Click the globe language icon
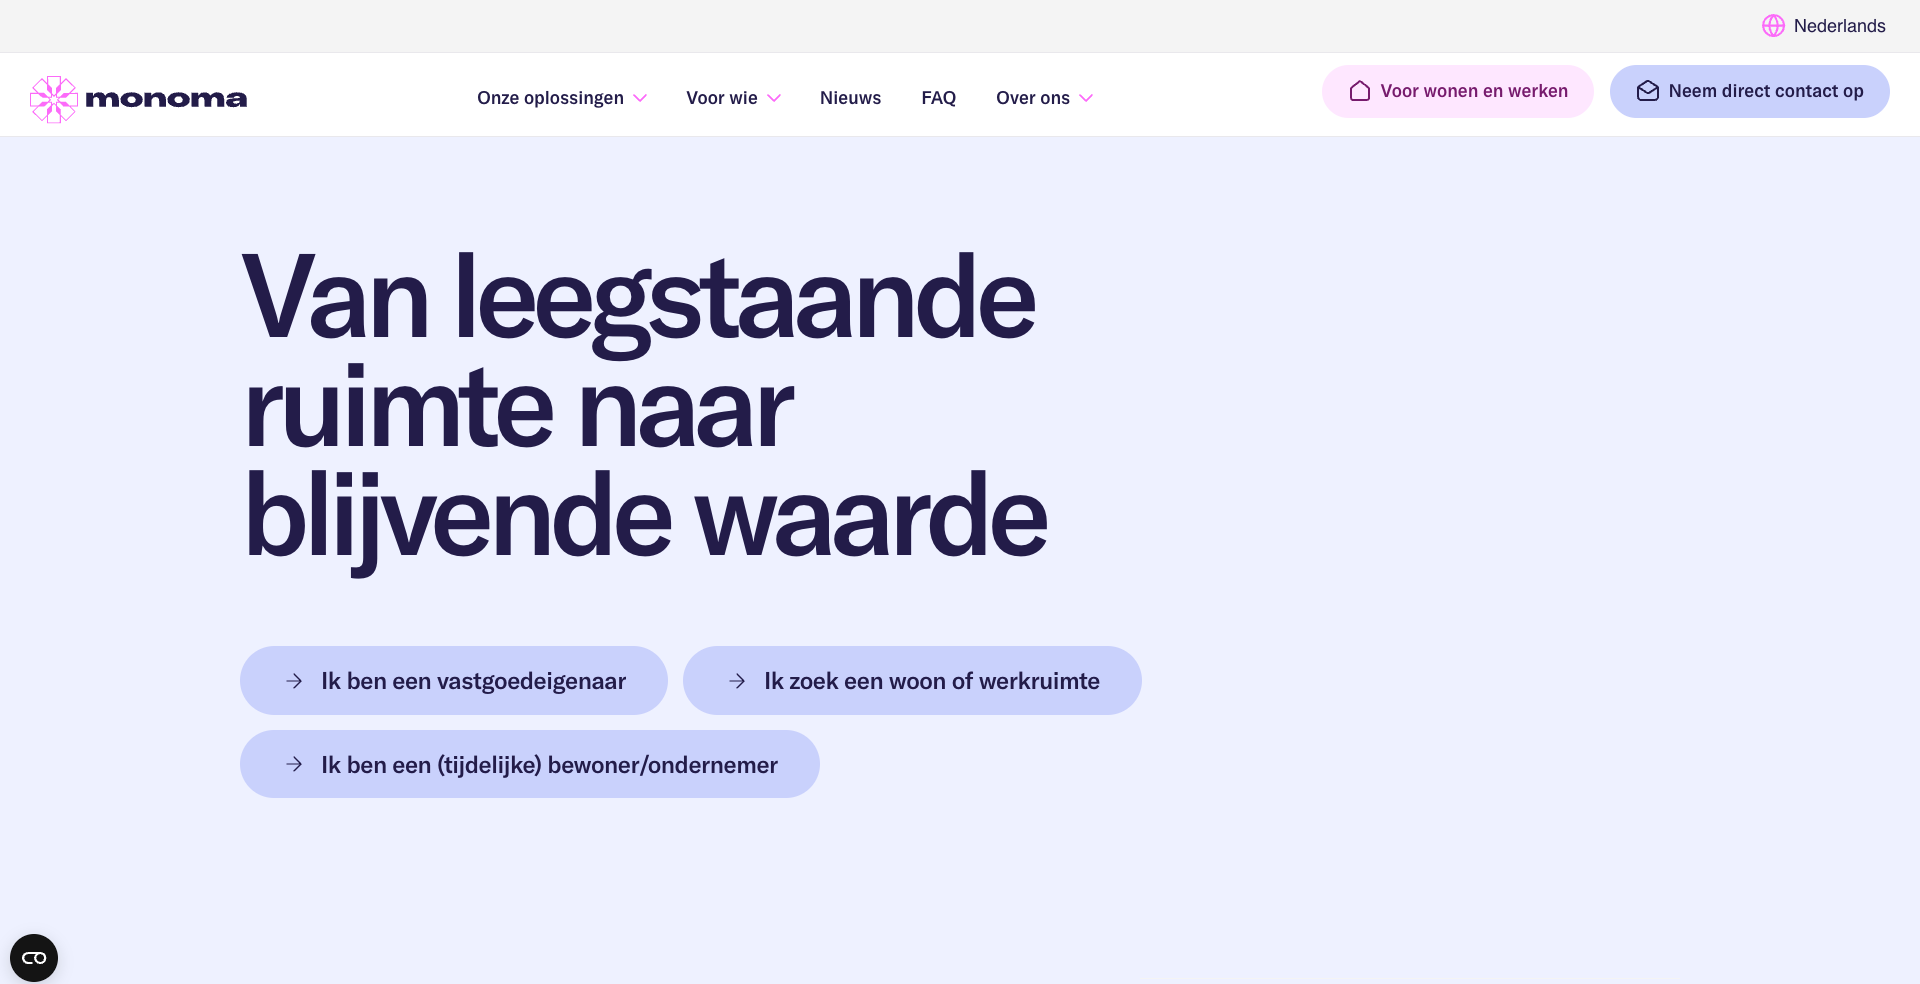This screenshot has width=1920, height=984. [1773, 26]
